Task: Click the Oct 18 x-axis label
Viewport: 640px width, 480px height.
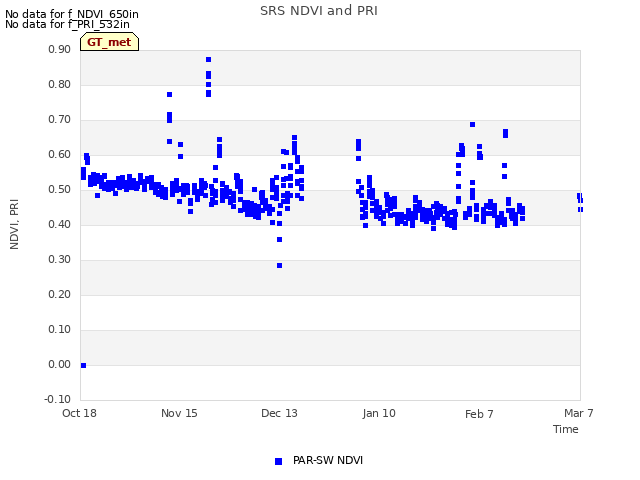Action: pos(79,413)
